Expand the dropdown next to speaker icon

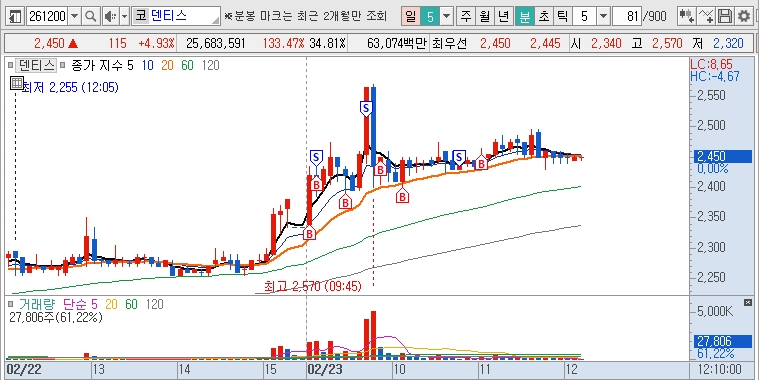point(124,17)
